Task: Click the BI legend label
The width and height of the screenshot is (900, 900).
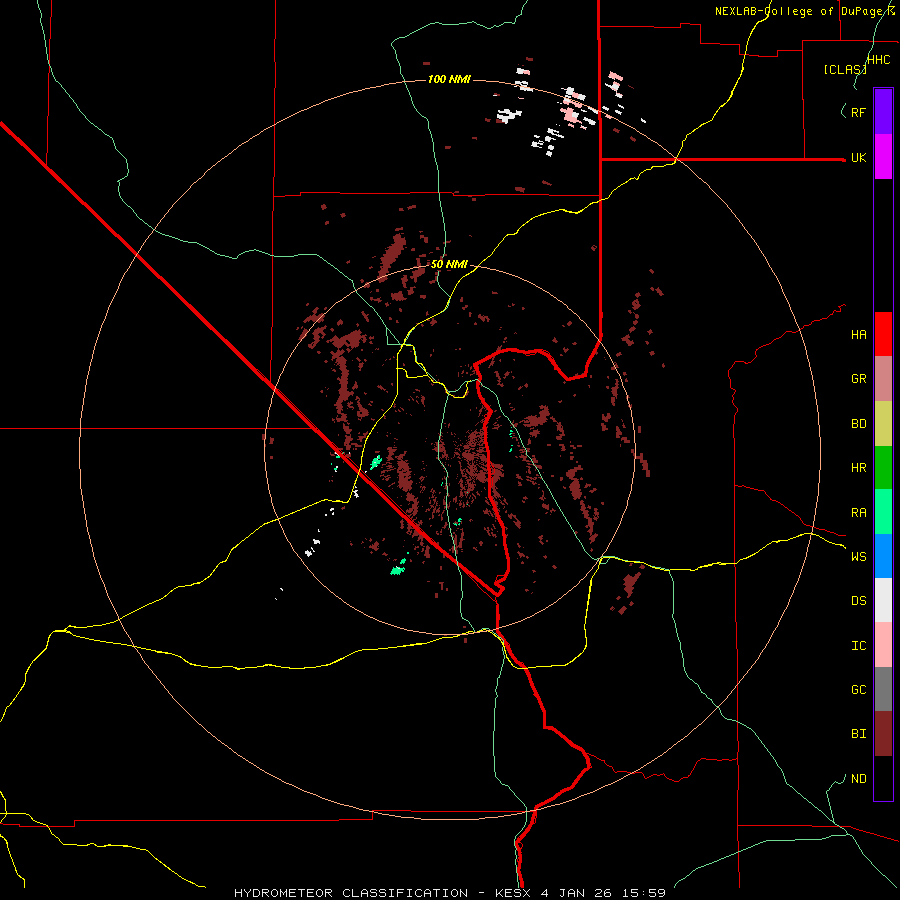Action: (858, 734)
